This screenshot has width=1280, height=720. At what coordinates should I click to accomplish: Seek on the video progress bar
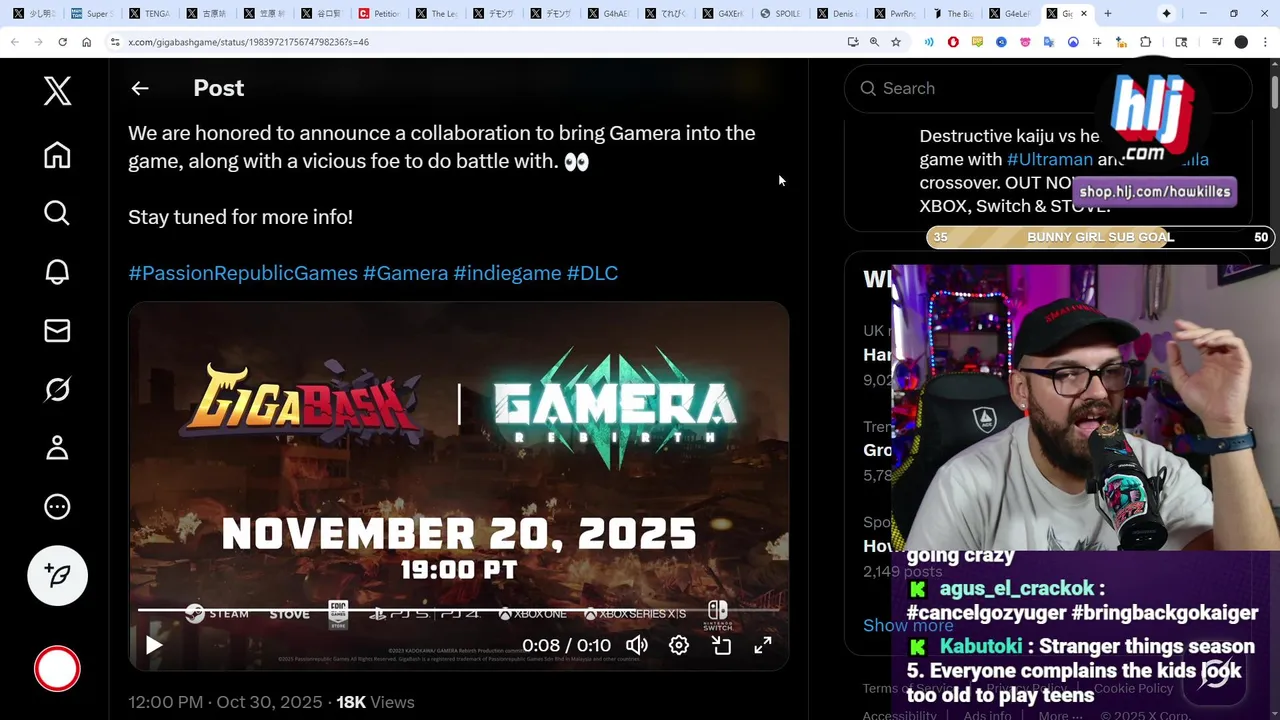pyautogui.click(x=458, y=610)
